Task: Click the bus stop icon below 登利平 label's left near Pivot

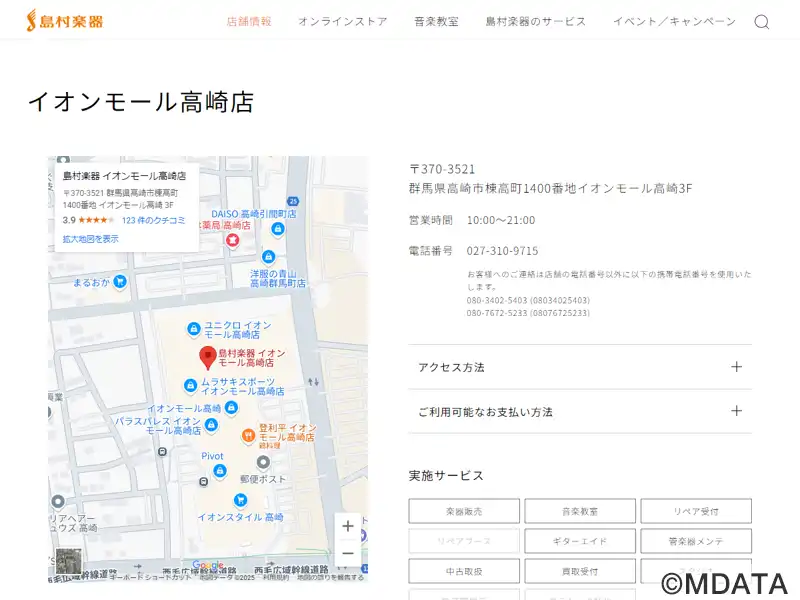Action: [204, 482]
